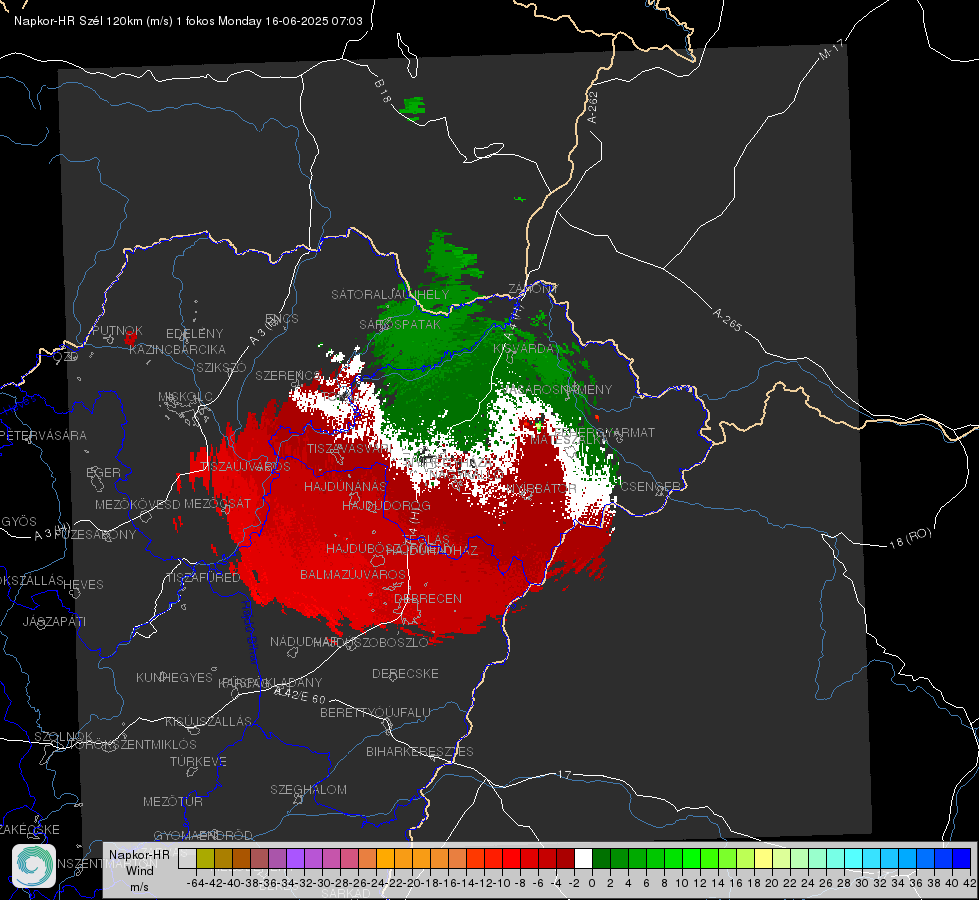979x900 pixels.
Task: Click the SZEGHALOM label
Action: 308,789
